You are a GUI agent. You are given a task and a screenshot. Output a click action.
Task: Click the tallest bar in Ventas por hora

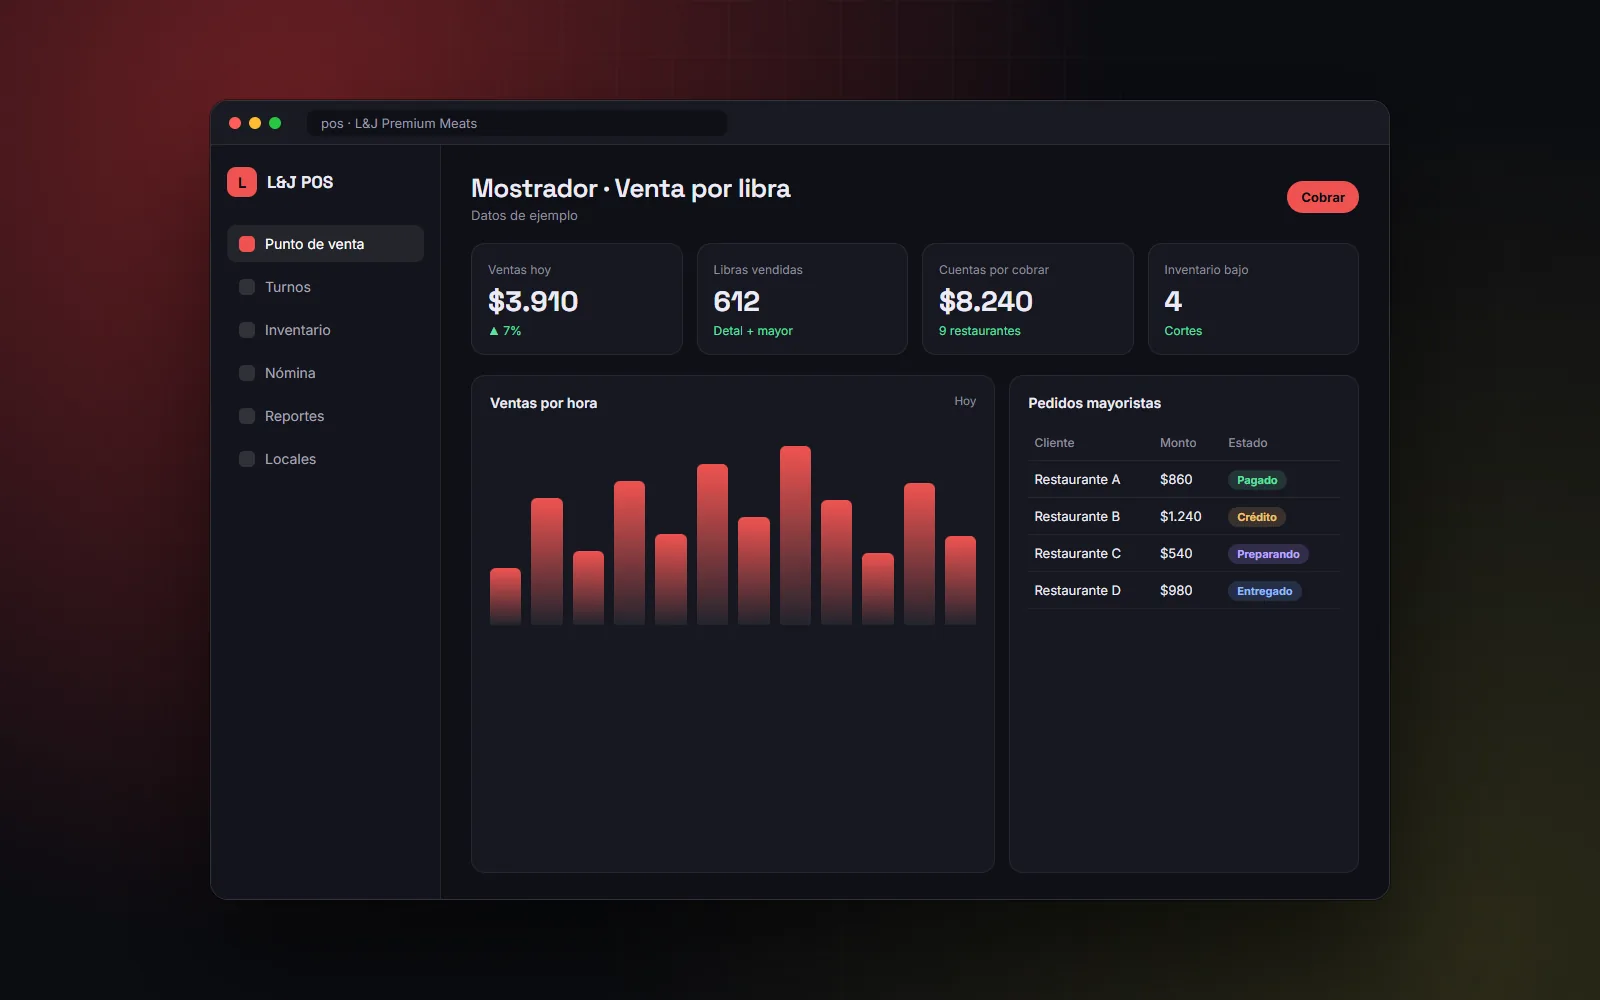tap(795, 535)
